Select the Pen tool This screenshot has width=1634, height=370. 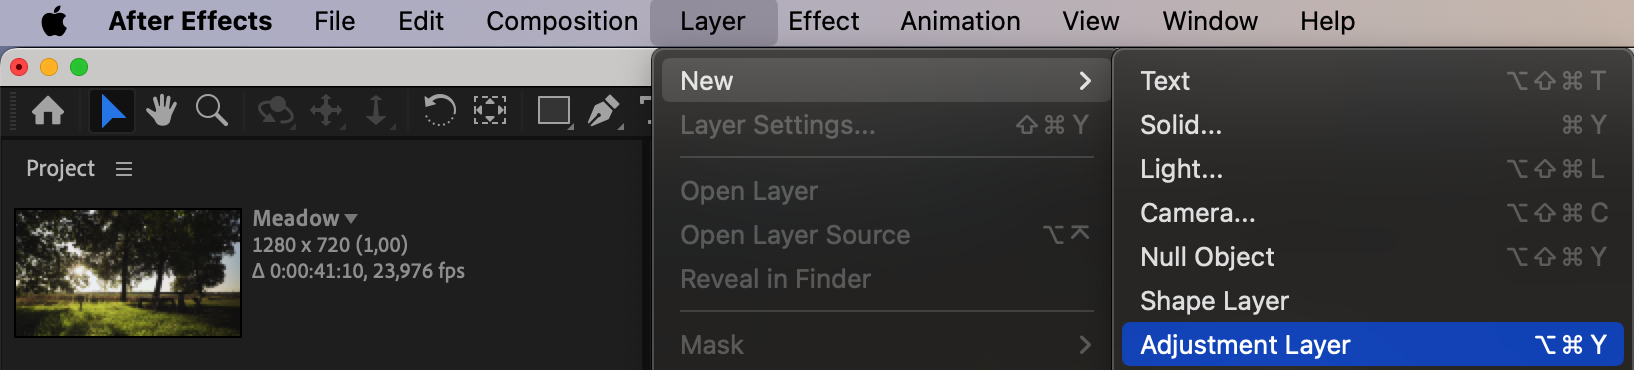(x=604, y=111)
